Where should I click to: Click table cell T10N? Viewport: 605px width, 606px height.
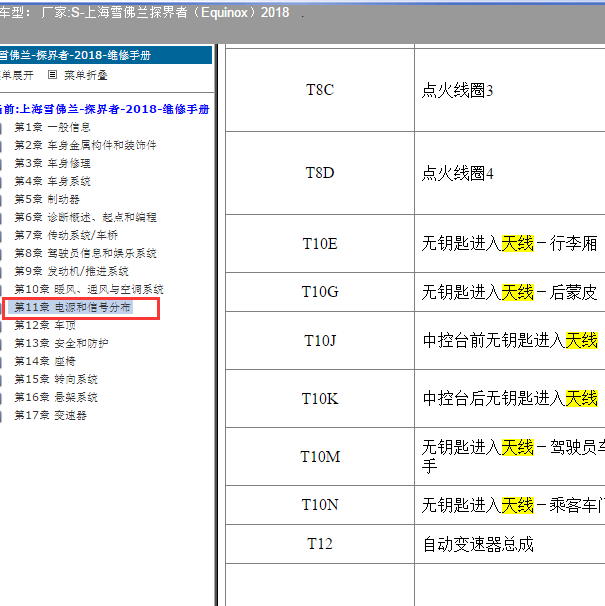(x=320, y=505)
